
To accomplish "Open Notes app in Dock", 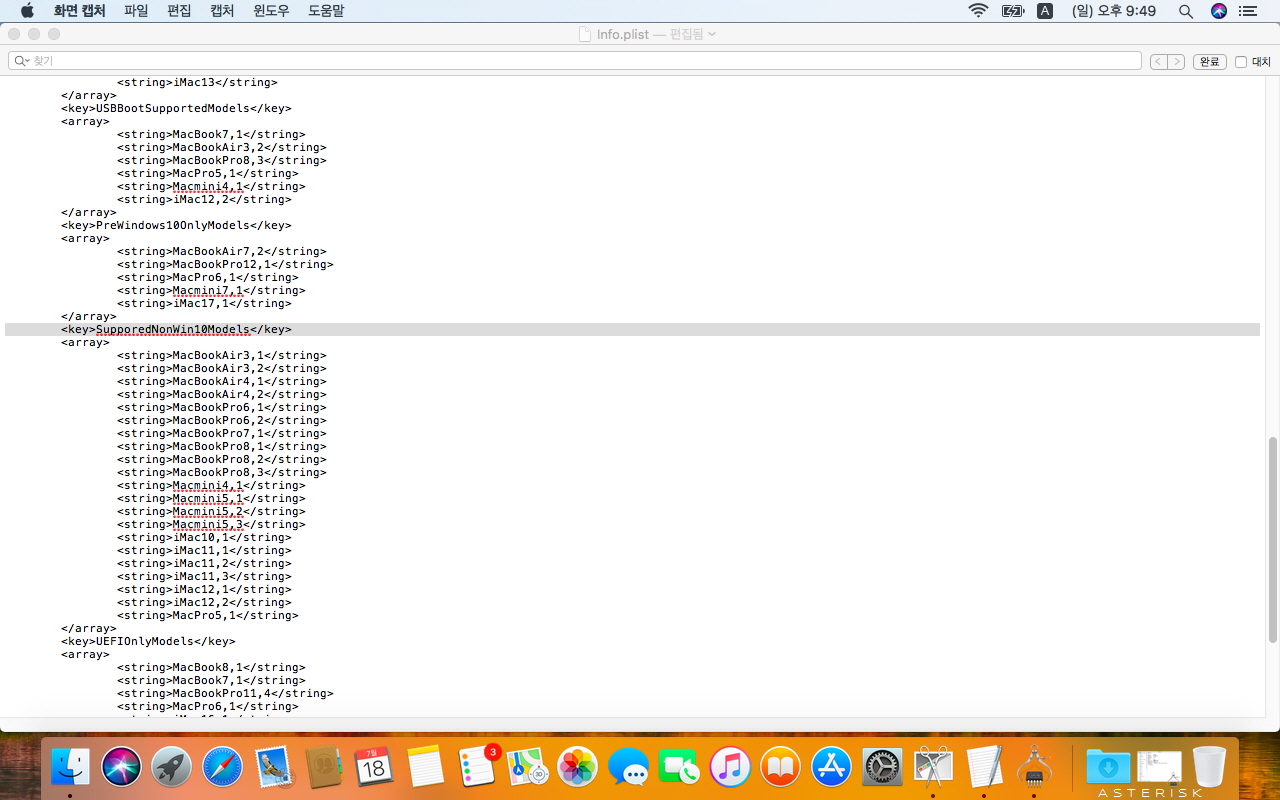I will (x=426, y=768).
